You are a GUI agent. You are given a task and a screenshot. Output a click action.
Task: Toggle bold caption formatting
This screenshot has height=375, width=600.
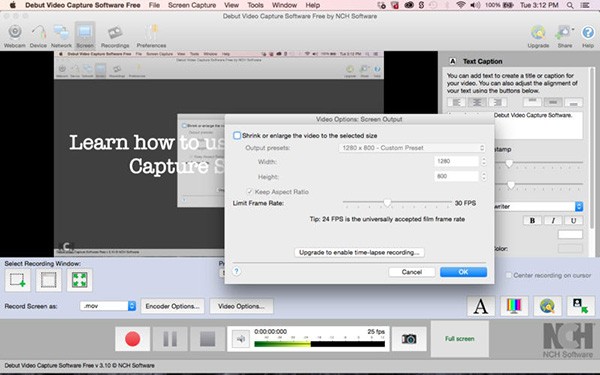pyautogui.click(x=532, y=220)
